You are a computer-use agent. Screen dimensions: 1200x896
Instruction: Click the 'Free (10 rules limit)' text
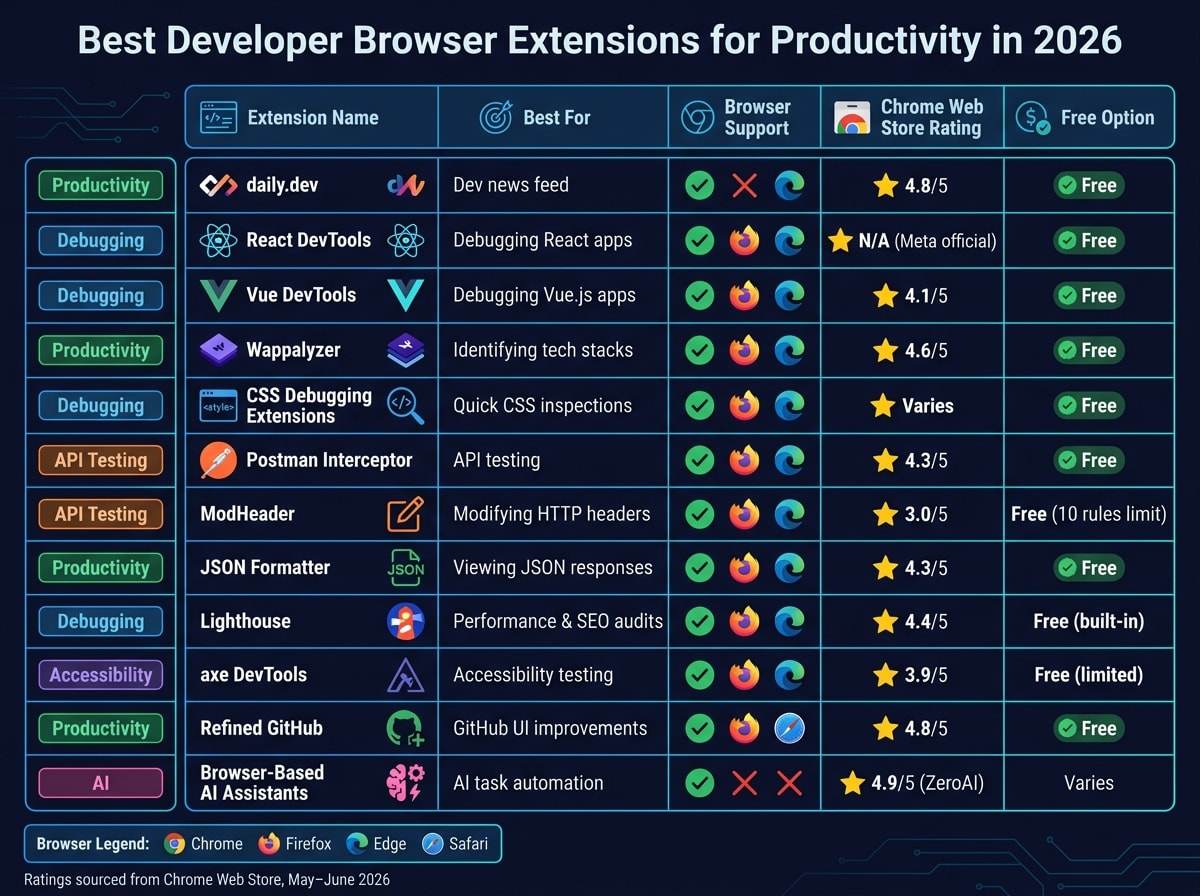[x=1088, y=514]
